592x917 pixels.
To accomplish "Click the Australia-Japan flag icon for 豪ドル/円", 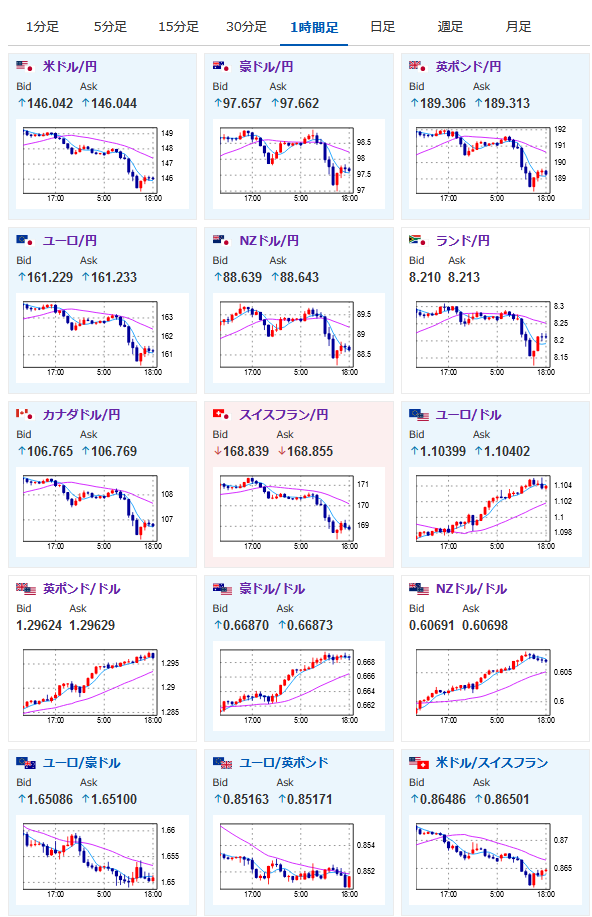I will (x=221, y=66).
